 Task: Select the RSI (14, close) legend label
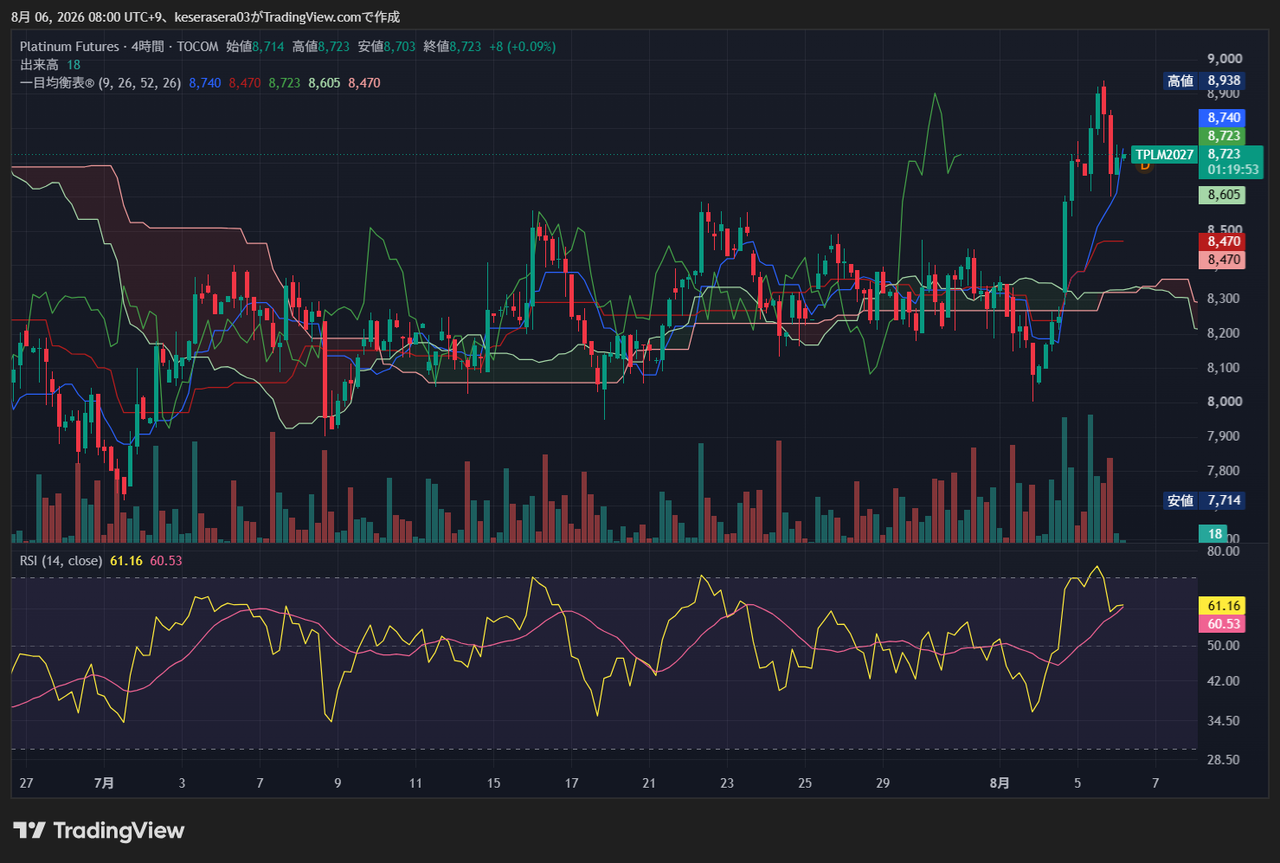pyautogui.click(x=61, y=561)
